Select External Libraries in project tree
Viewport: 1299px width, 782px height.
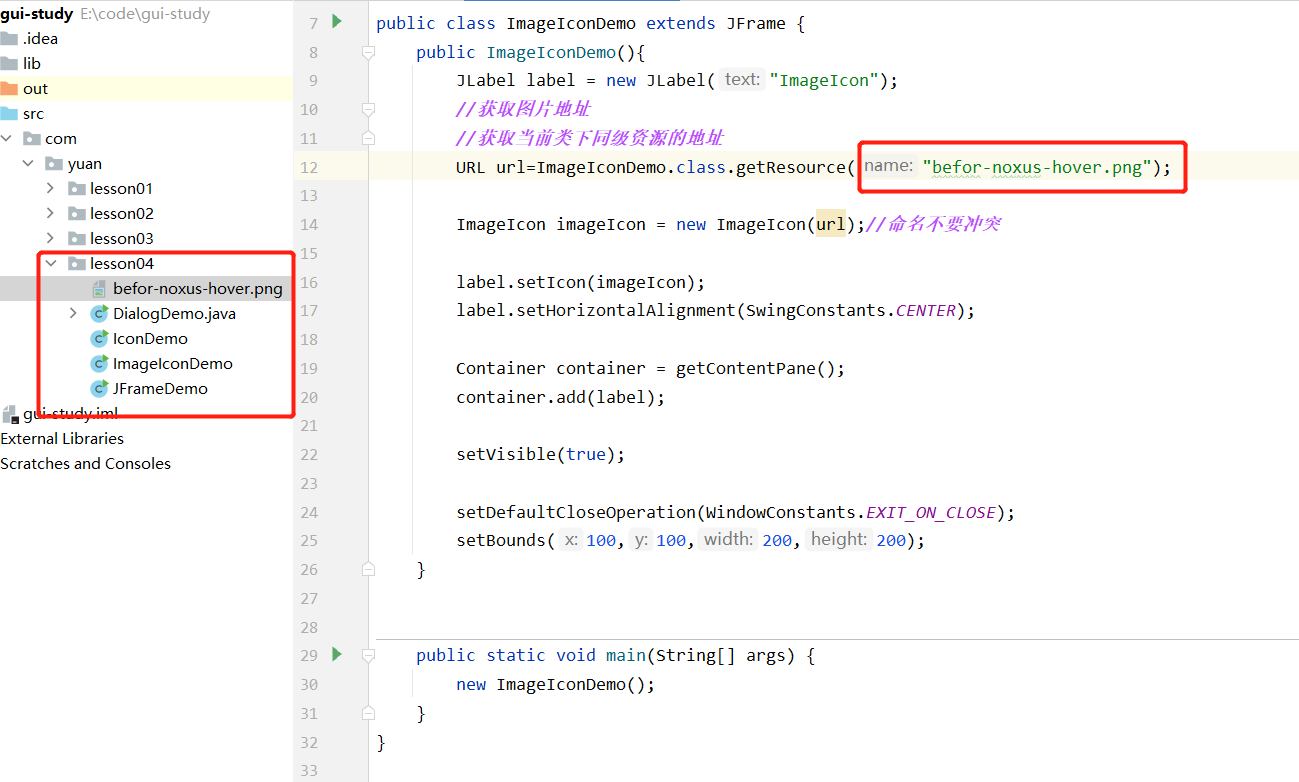[62, 439]
